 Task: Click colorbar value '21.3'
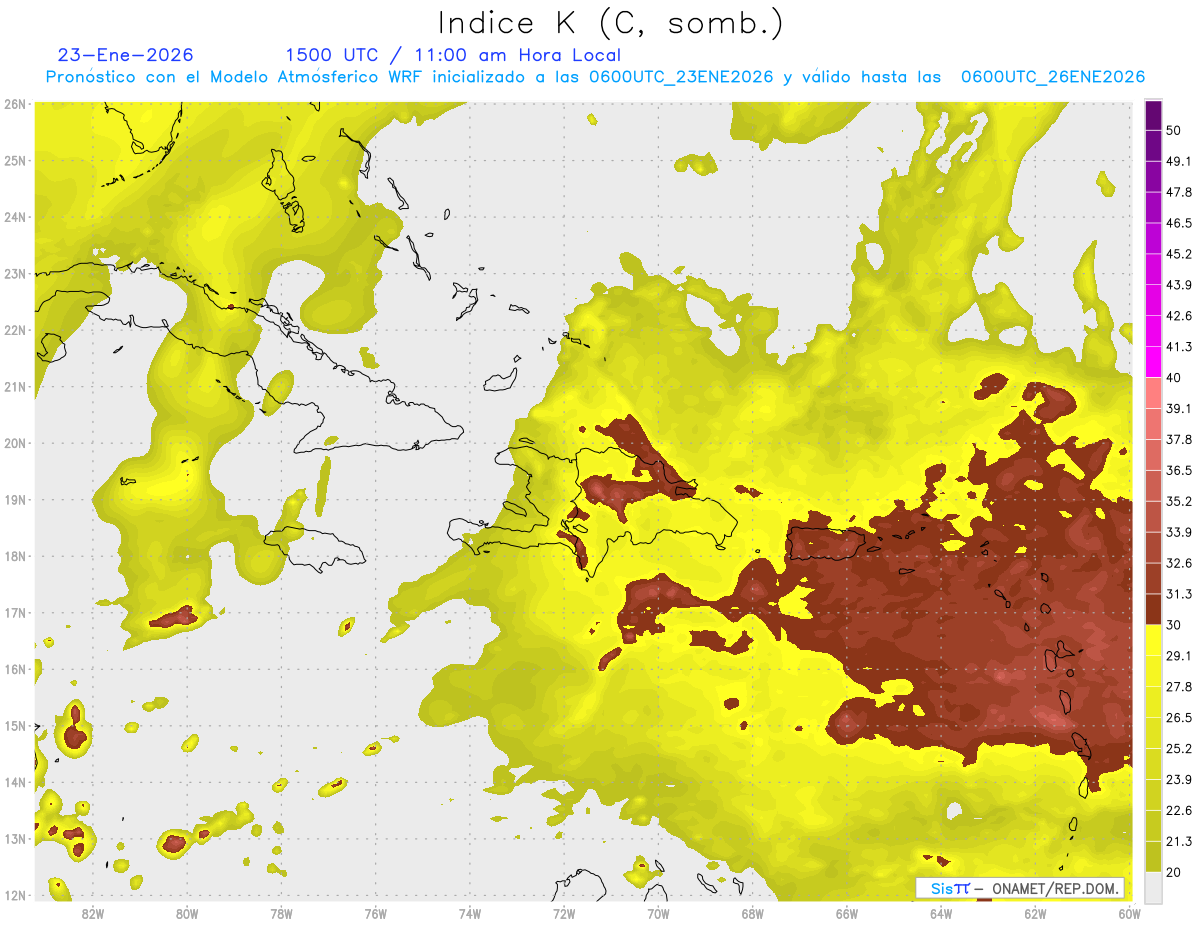(1179, 841)
